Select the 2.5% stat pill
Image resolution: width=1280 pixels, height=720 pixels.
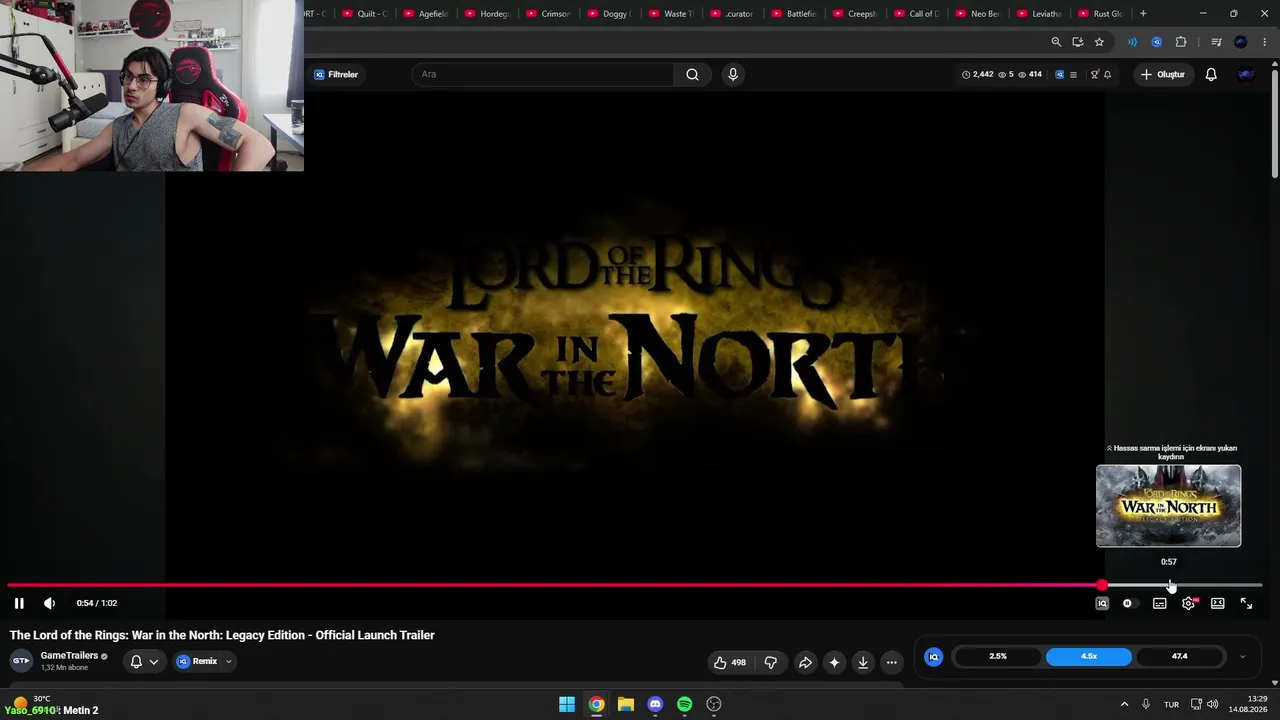click(x=998, y=657)
